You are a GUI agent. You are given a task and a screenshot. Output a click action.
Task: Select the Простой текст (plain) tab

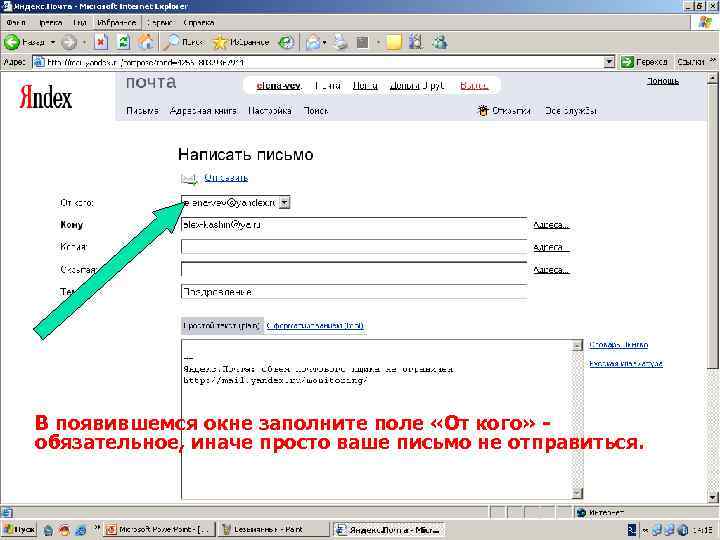click(x=222, y=326)
